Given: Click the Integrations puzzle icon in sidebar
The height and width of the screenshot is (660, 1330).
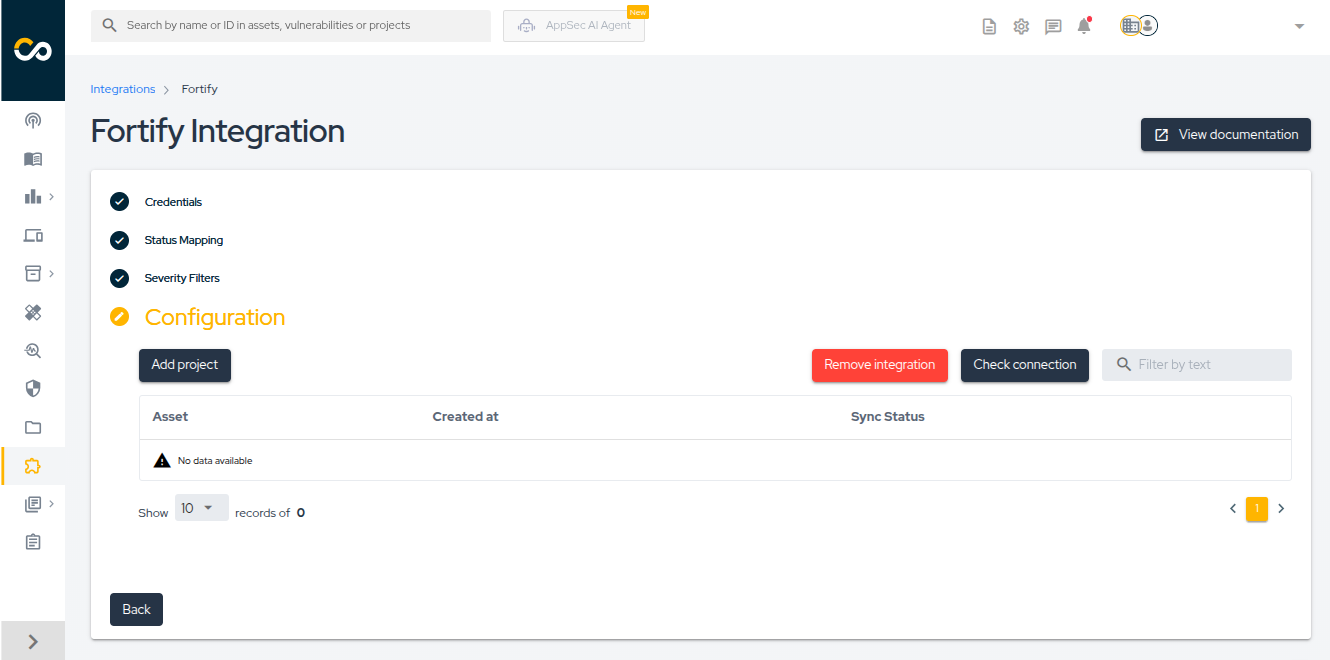Looking at the screenshot, I should 33,466.
